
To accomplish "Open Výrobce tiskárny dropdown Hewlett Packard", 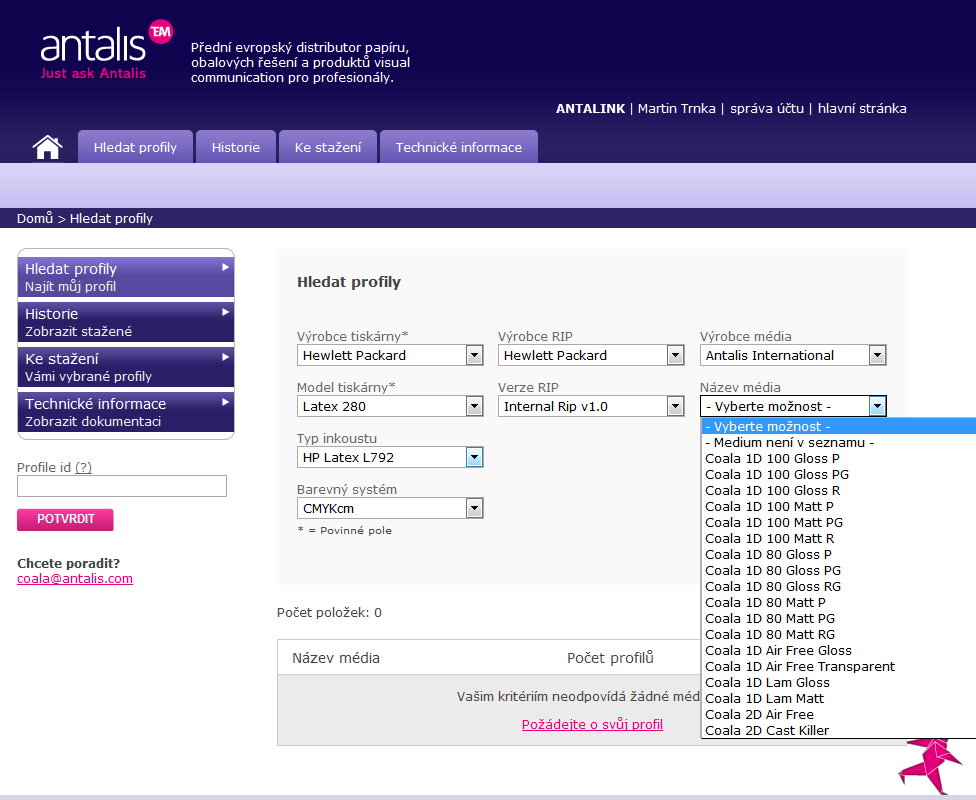I will (x=390, y=355).
